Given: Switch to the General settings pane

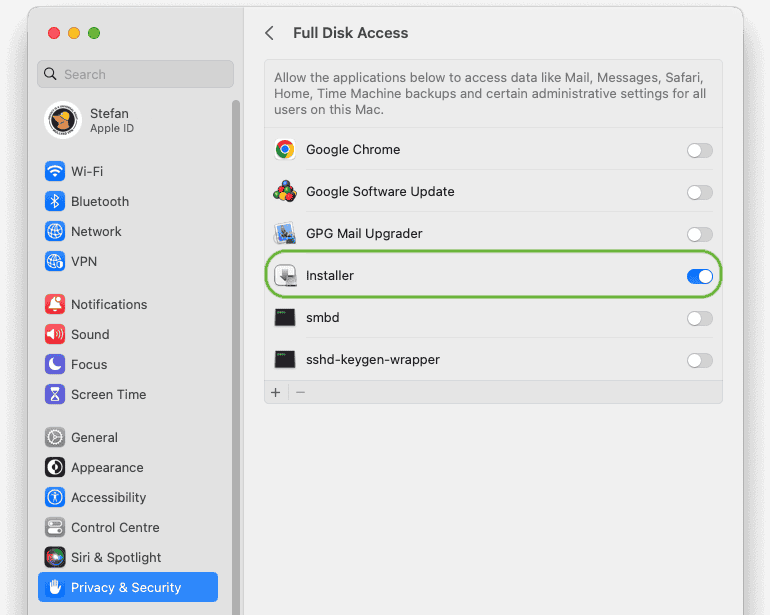Looking at the screenshot, I should click(94, 437).
